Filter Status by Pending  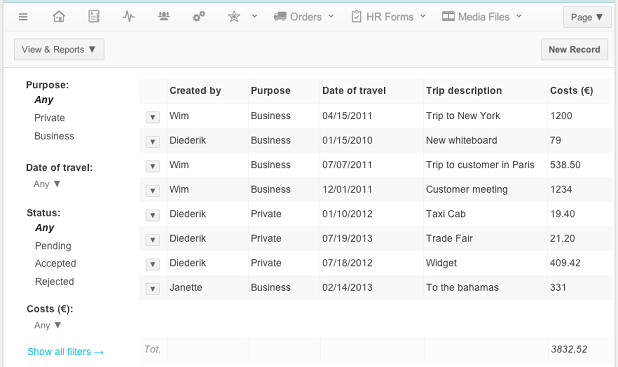point(53,246)
